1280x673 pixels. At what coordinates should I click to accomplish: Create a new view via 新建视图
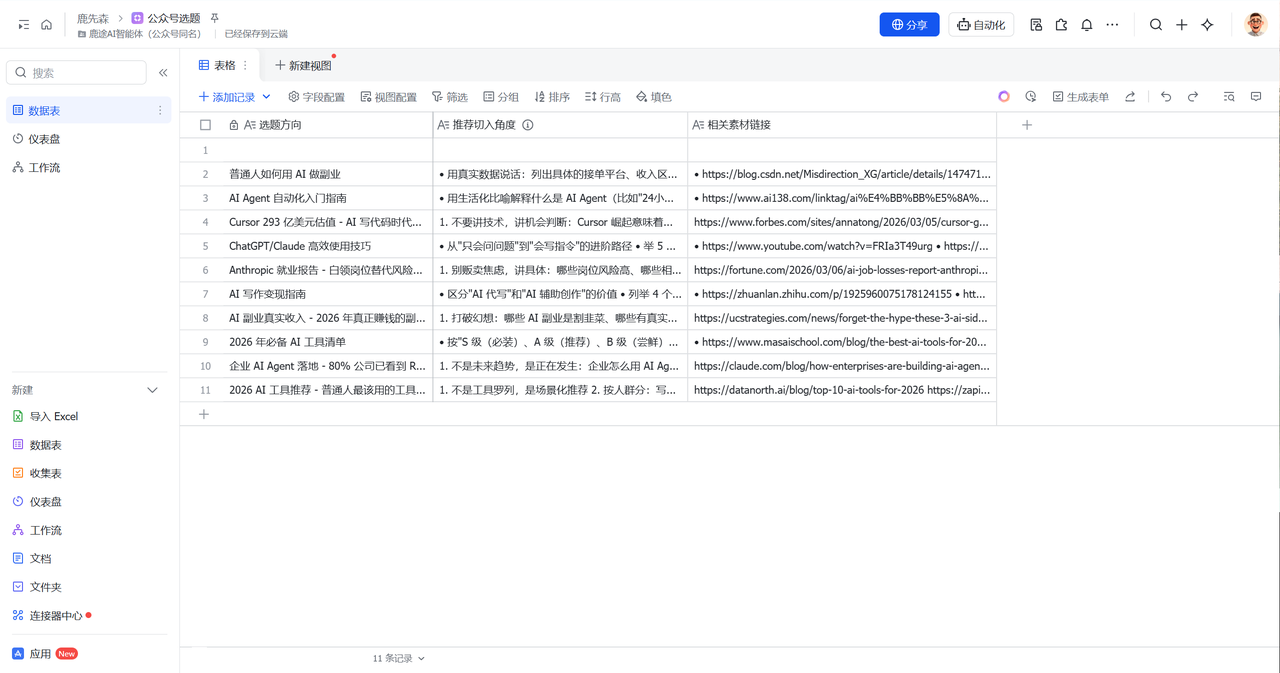(303, 66)
